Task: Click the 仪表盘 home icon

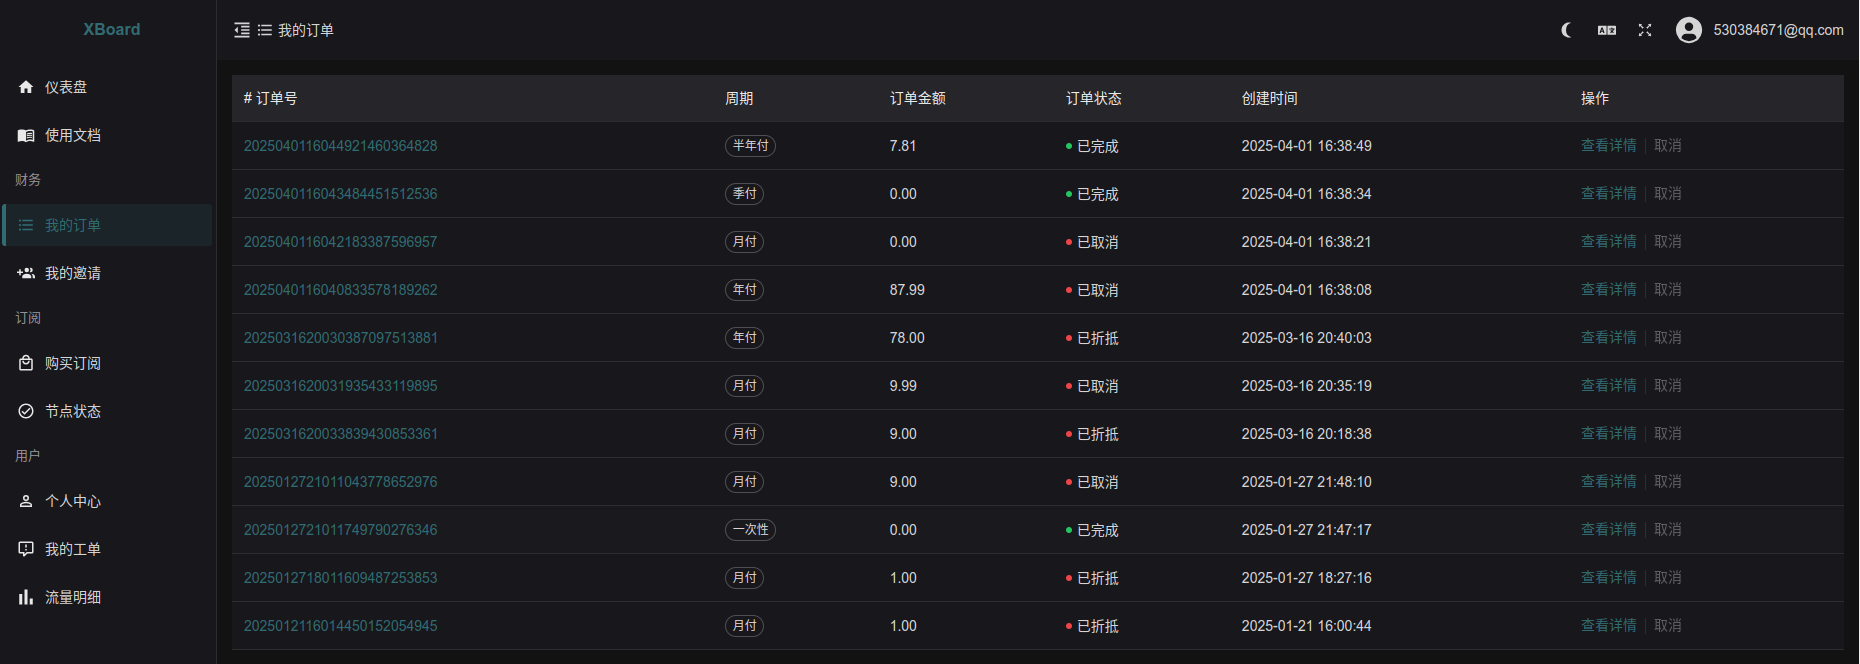Action: pyautogui.click(x=26, y=87)
